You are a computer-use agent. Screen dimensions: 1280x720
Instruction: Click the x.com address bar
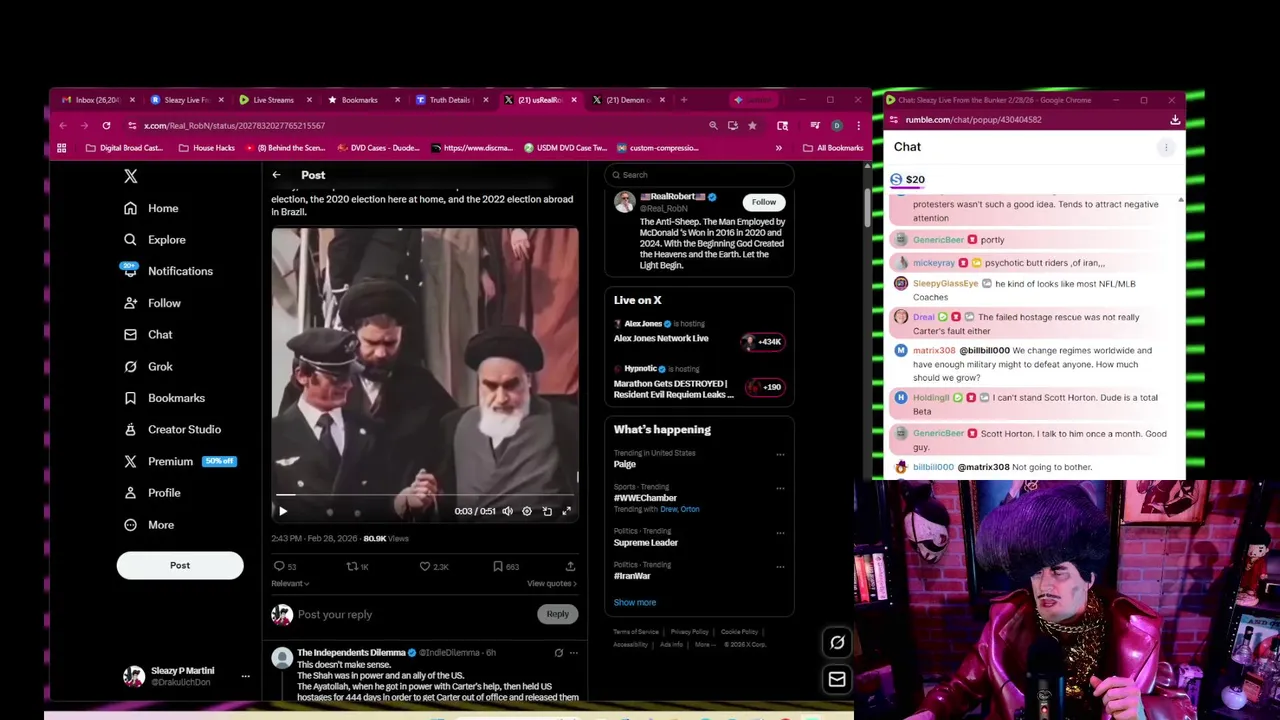(415, 126)
